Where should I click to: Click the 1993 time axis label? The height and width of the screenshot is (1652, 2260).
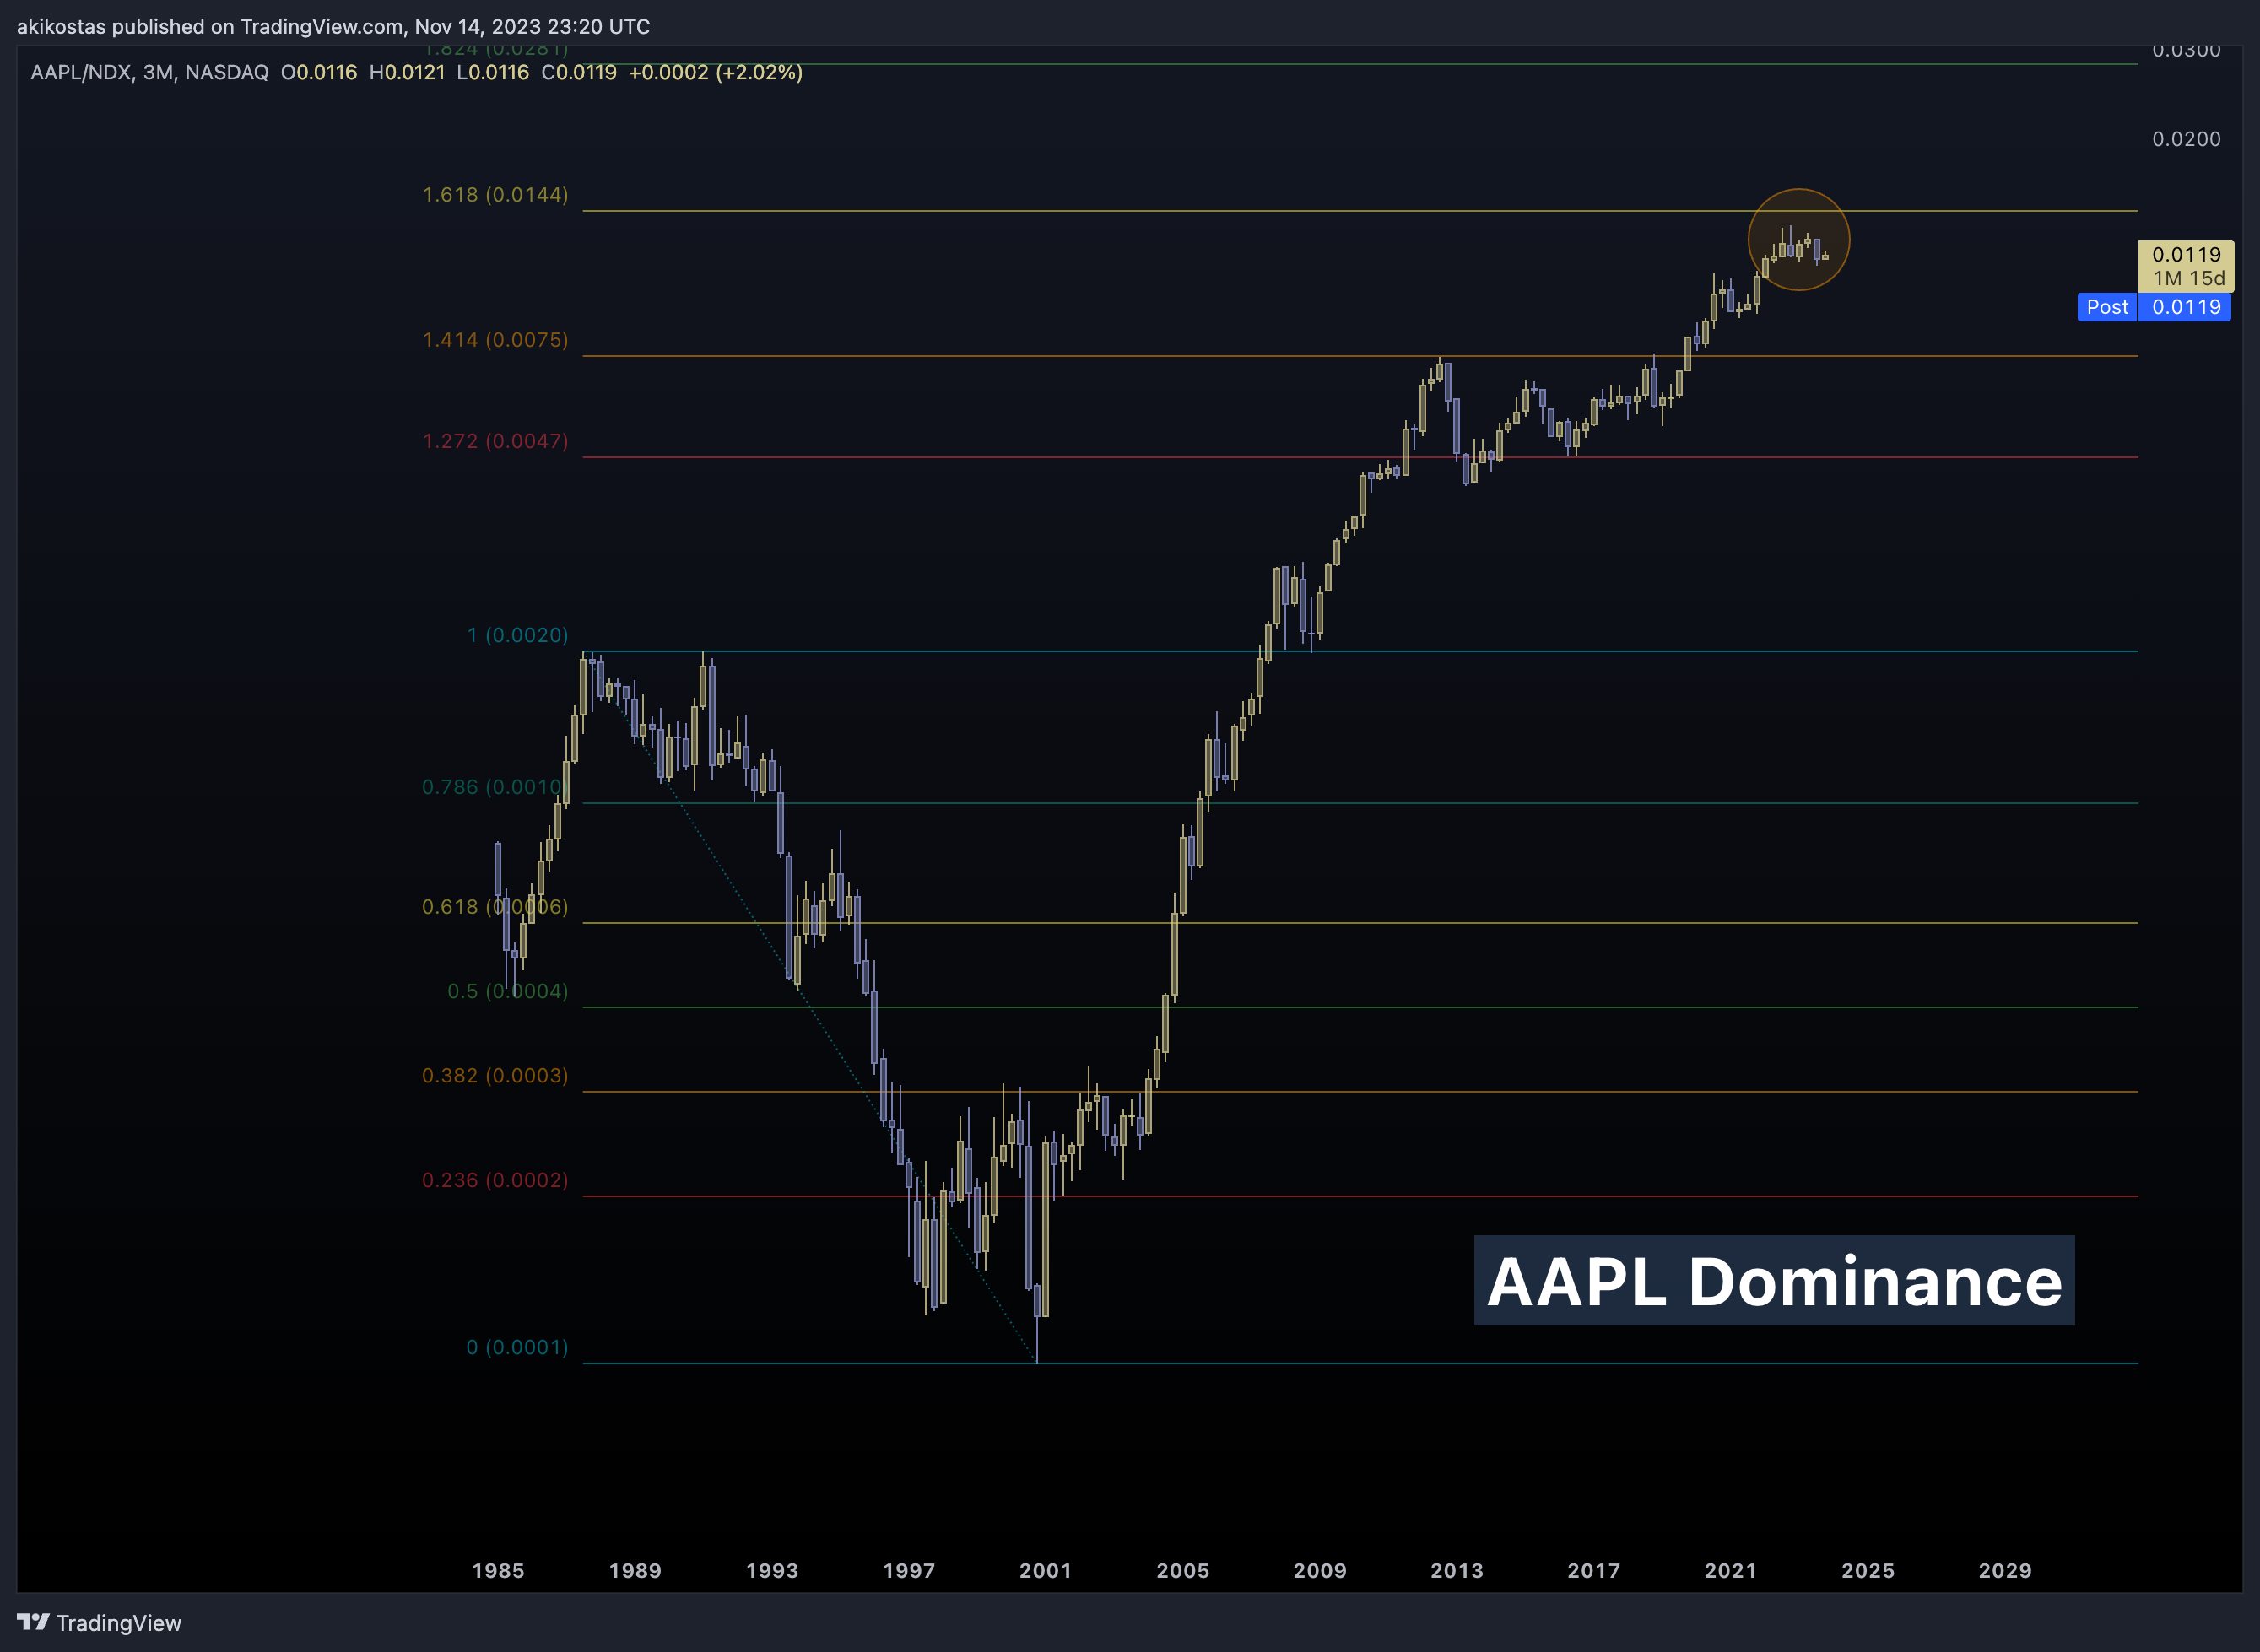pos(772,1571)
